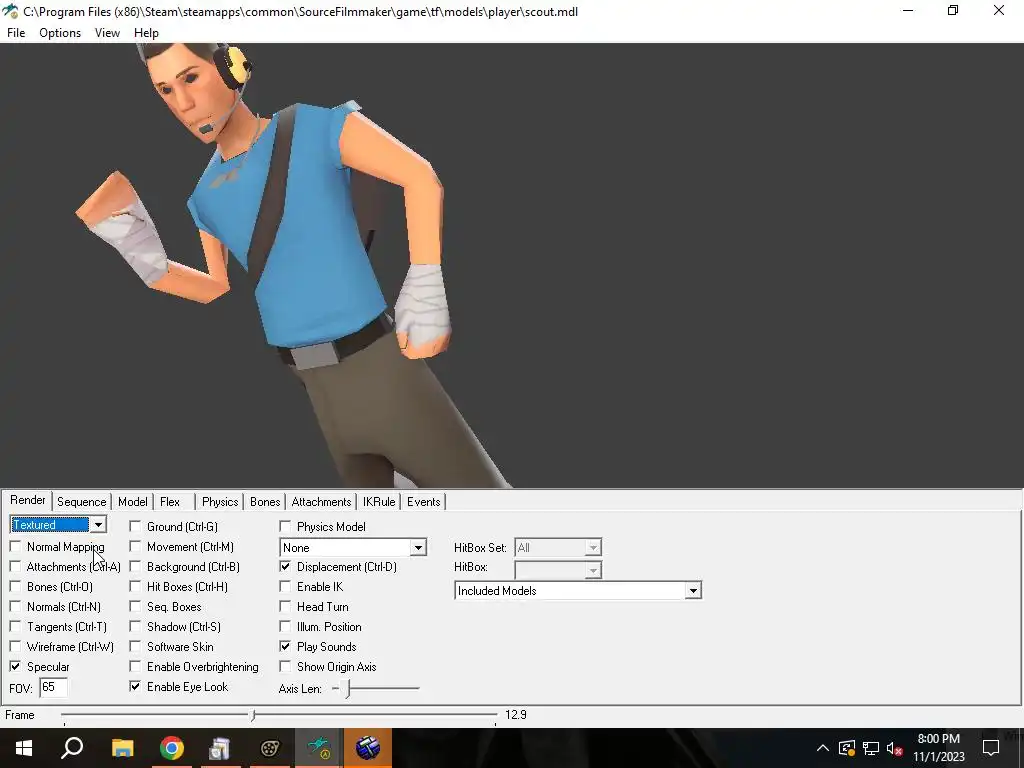
Task: Select the Render tab
Action: point(27,500)
